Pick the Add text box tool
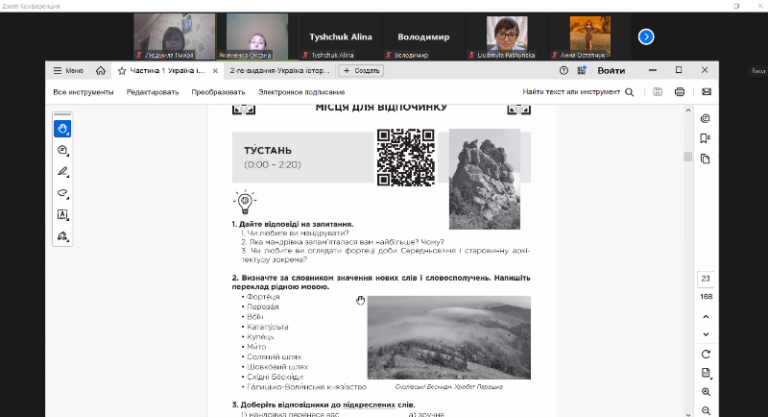The image size is (768, 417). pyautogui.click(x=62, y=215)
